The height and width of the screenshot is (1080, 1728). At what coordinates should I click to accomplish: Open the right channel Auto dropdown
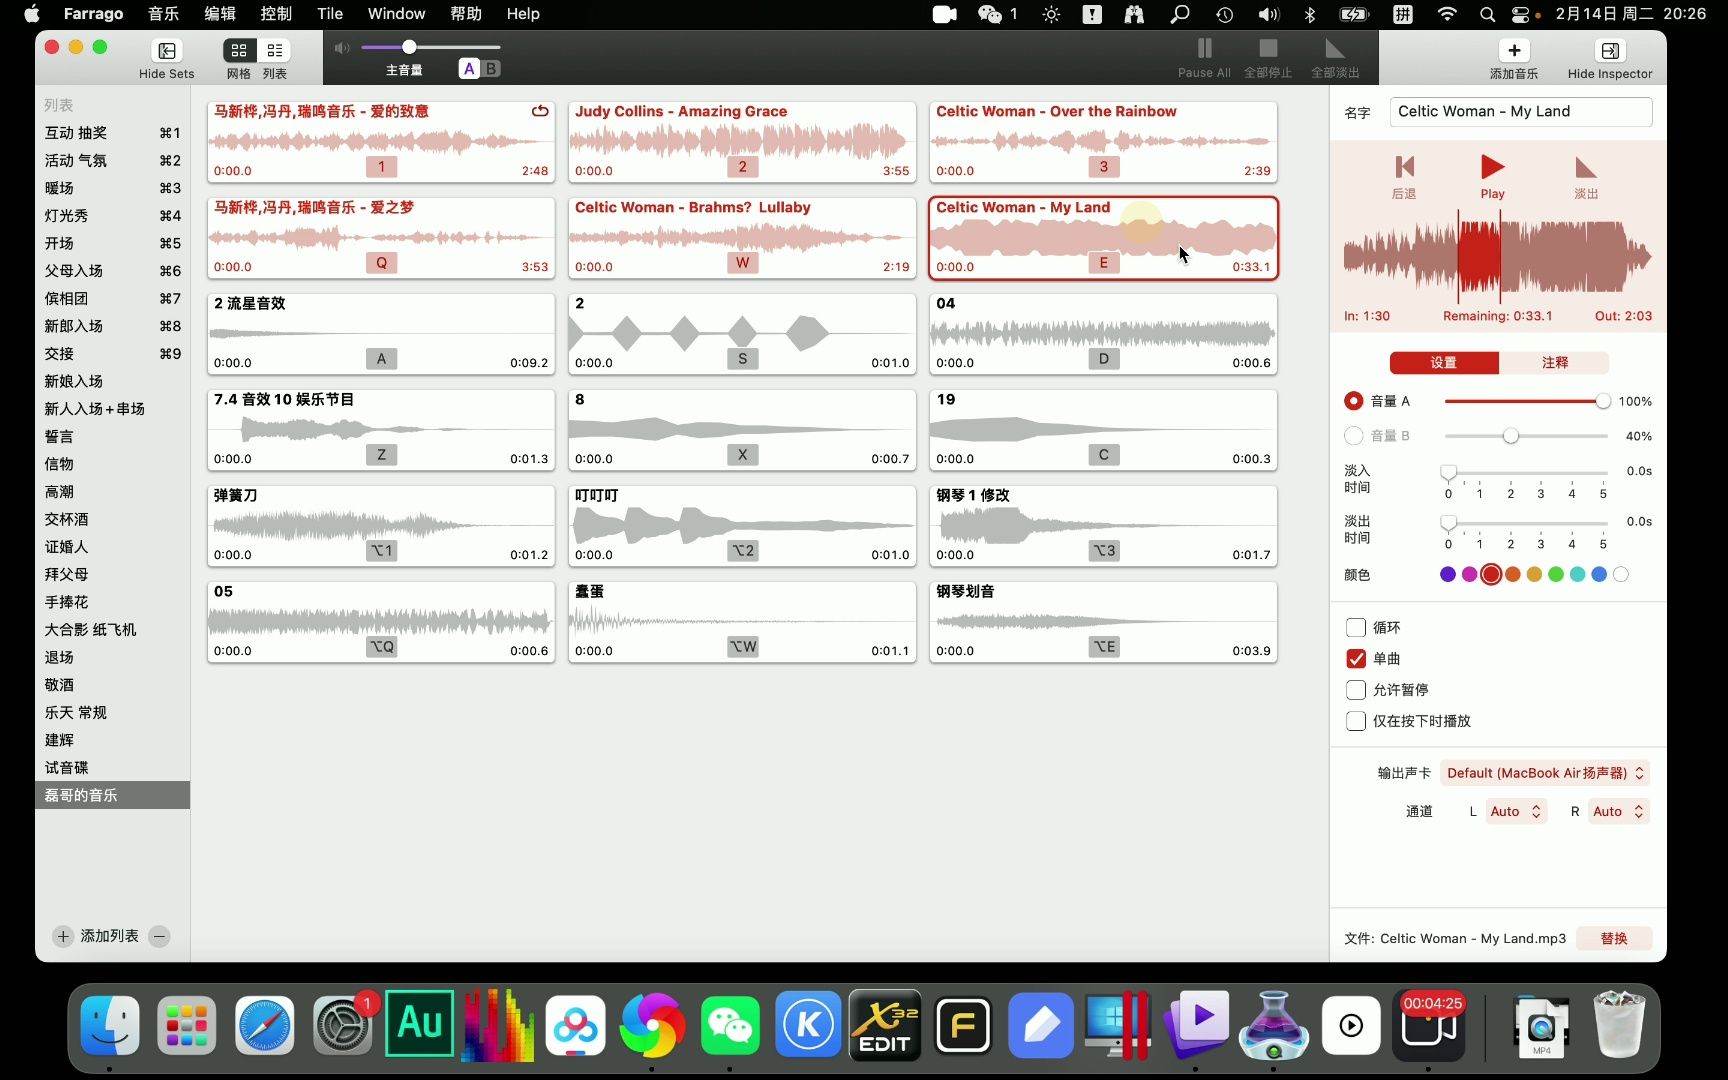[1617, 811]
